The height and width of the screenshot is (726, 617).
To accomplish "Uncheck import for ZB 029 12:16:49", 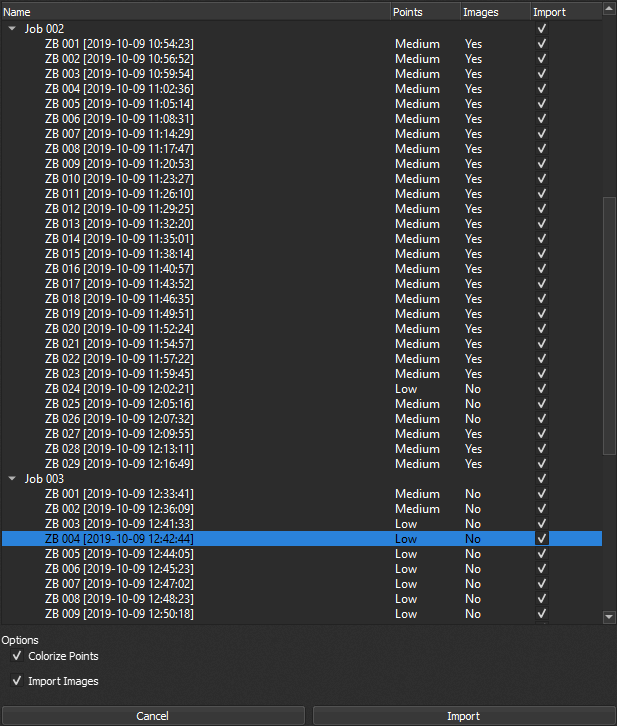I will tap(542, 464).
